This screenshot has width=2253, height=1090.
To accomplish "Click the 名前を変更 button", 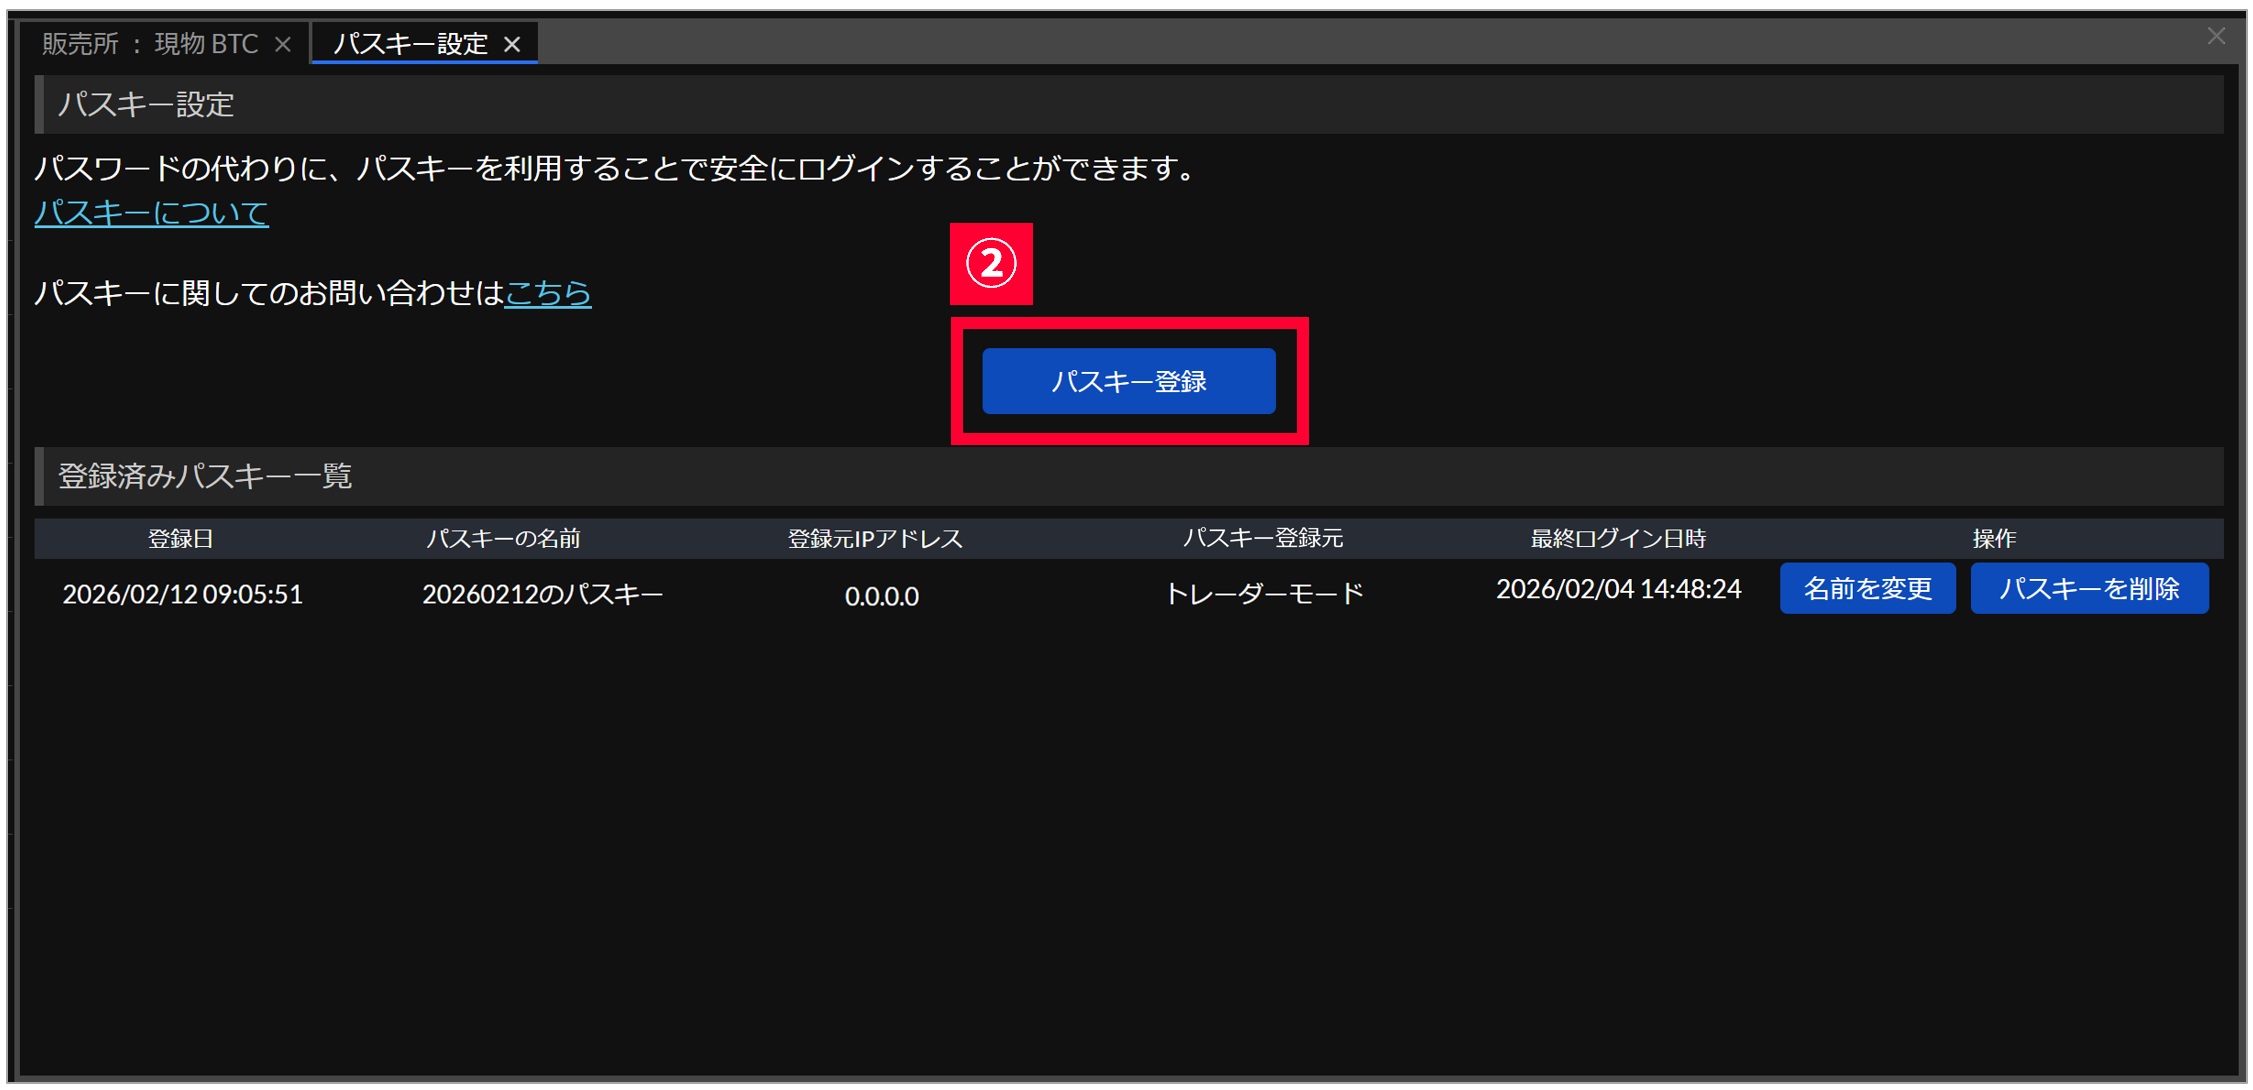I will pyautogui.click(x=1866, y=588).
